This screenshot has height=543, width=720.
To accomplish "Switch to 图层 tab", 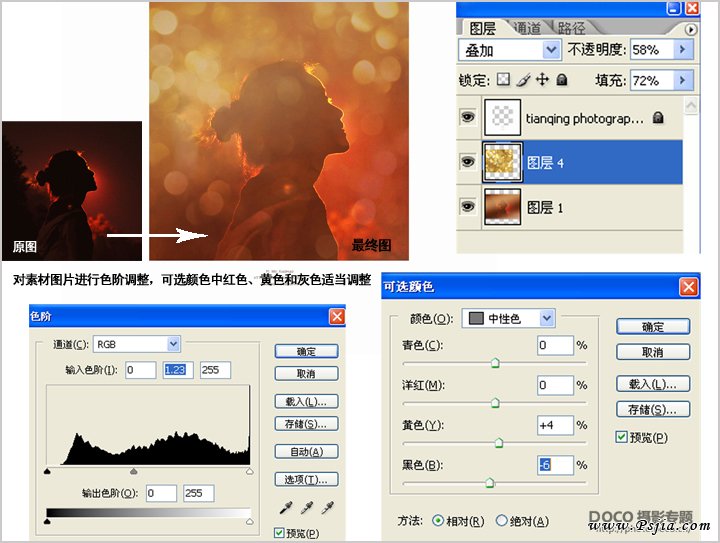I will [x=483, y=28].
